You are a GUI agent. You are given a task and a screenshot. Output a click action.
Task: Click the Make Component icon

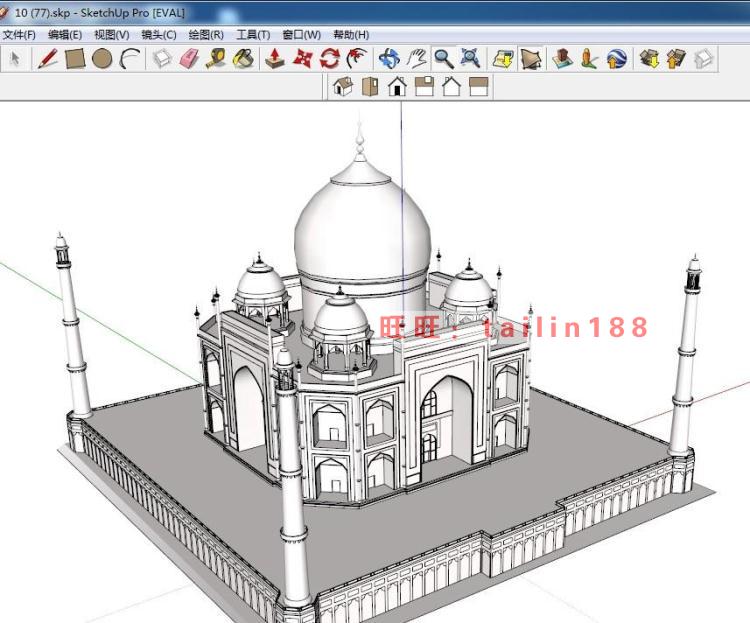[x=162, y=59]
